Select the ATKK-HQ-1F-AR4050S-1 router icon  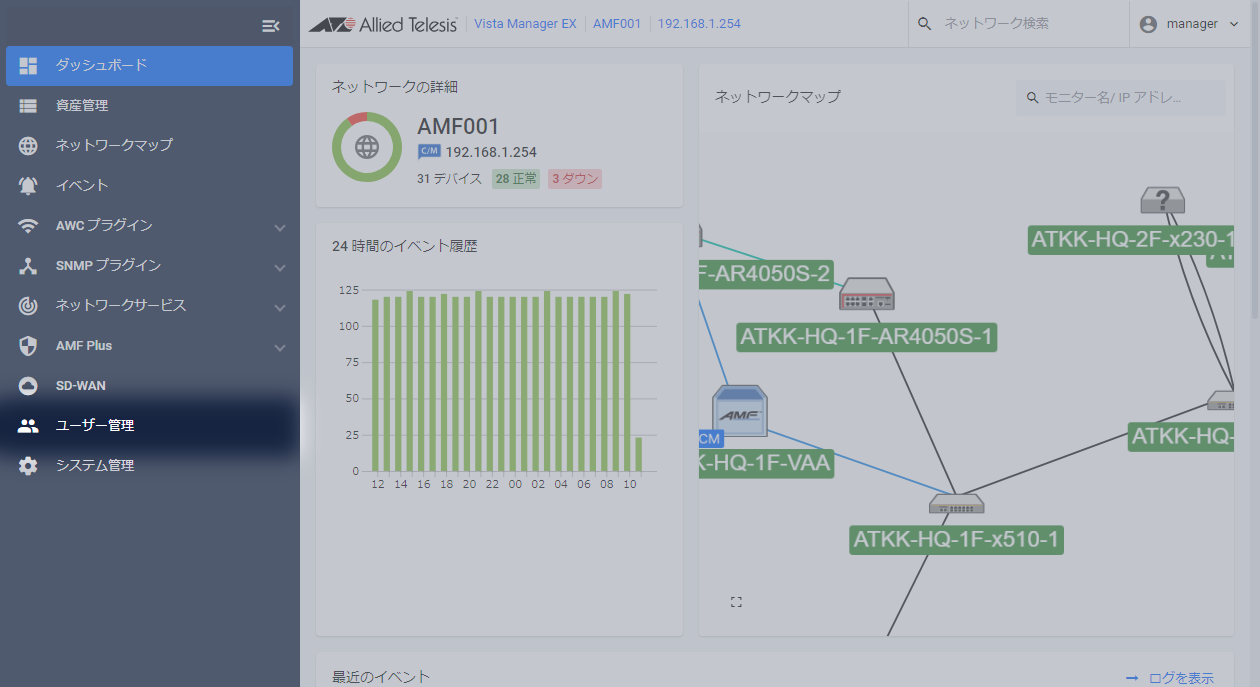point(867,294)
